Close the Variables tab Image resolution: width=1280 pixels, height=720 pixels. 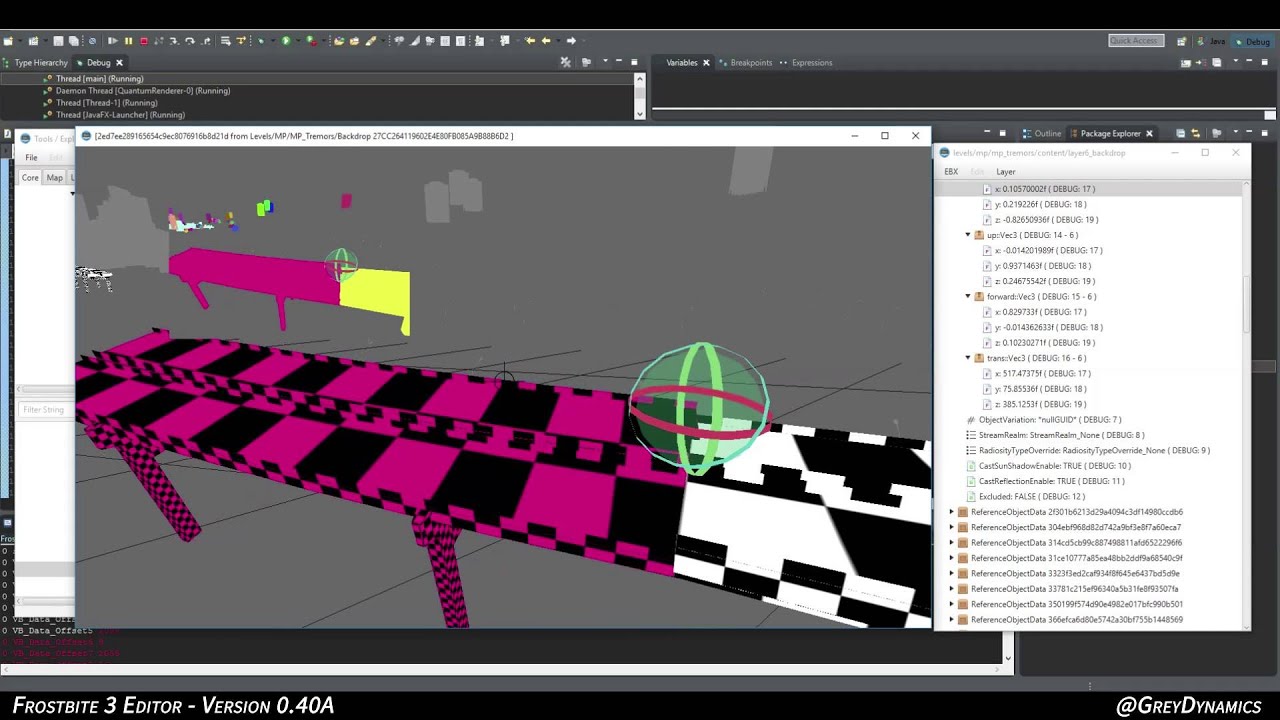point(706,62)
